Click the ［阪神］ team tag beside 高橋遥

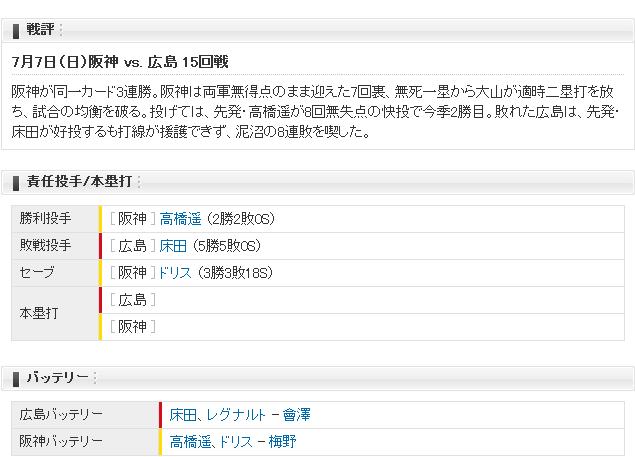point(133,219)
